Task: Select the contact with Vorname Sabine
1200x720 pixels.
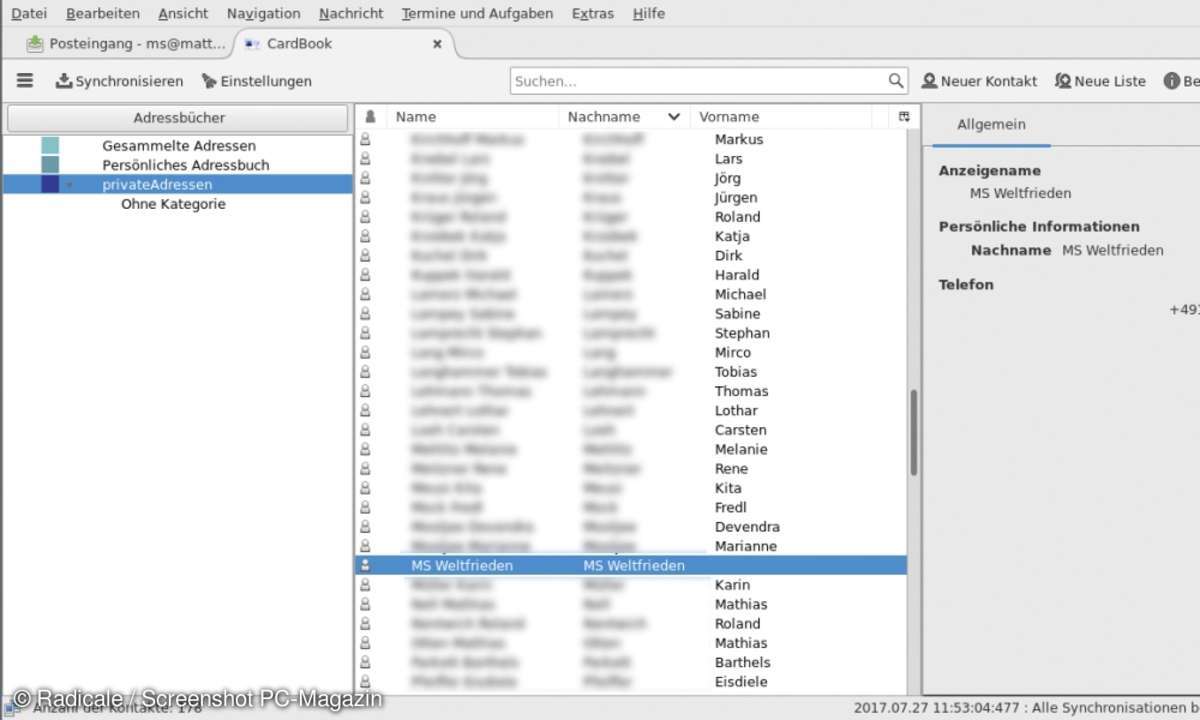Action: coord(631,314)
